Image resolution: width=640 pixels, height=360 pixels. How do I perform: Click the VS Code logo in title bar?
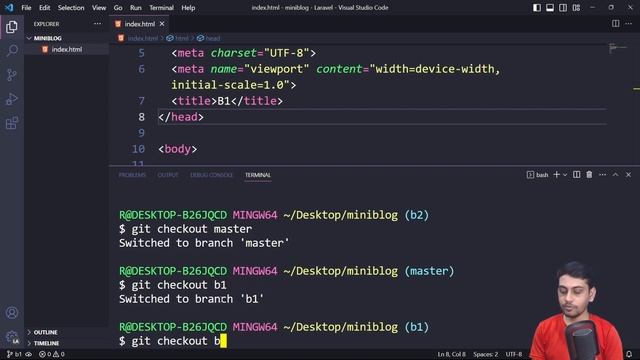(x=9, y=8)
